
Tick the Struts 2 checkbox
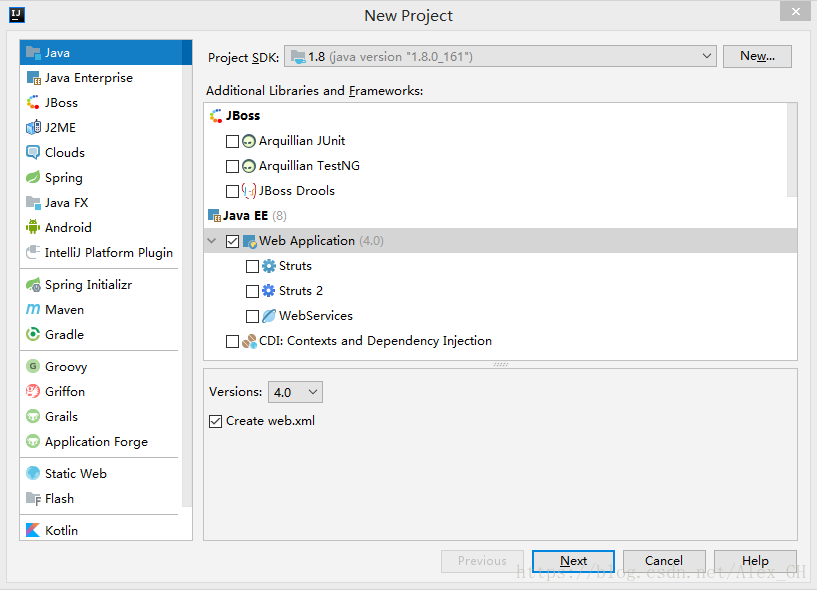point(252,291)
